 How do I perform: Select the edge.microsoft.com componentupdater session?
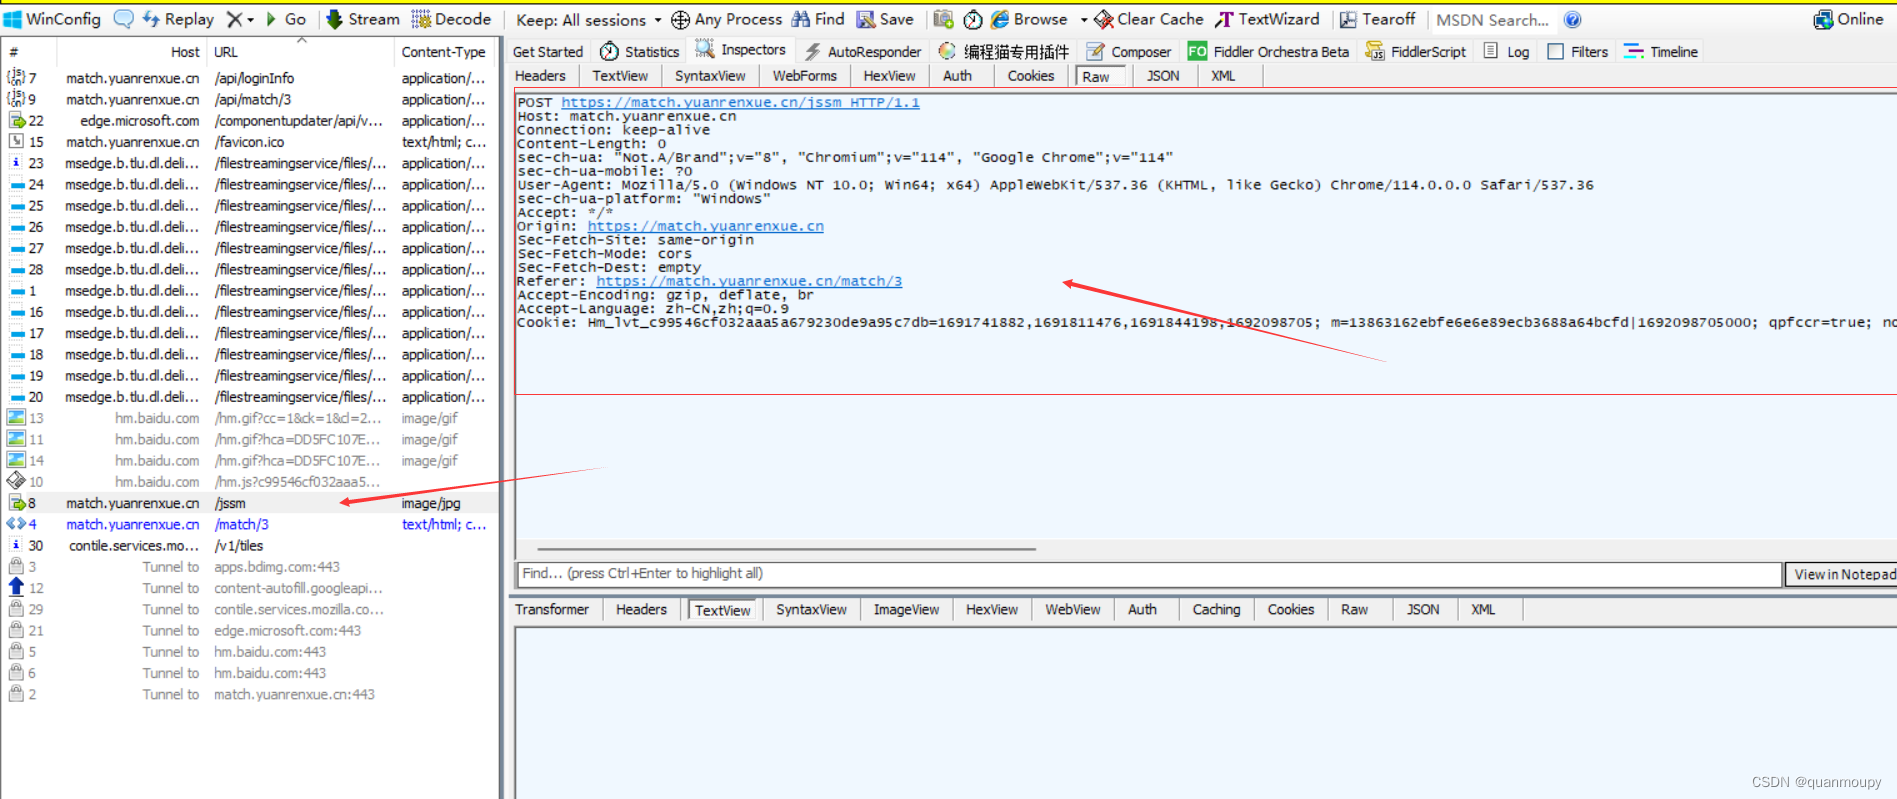(x=250, y=121)
